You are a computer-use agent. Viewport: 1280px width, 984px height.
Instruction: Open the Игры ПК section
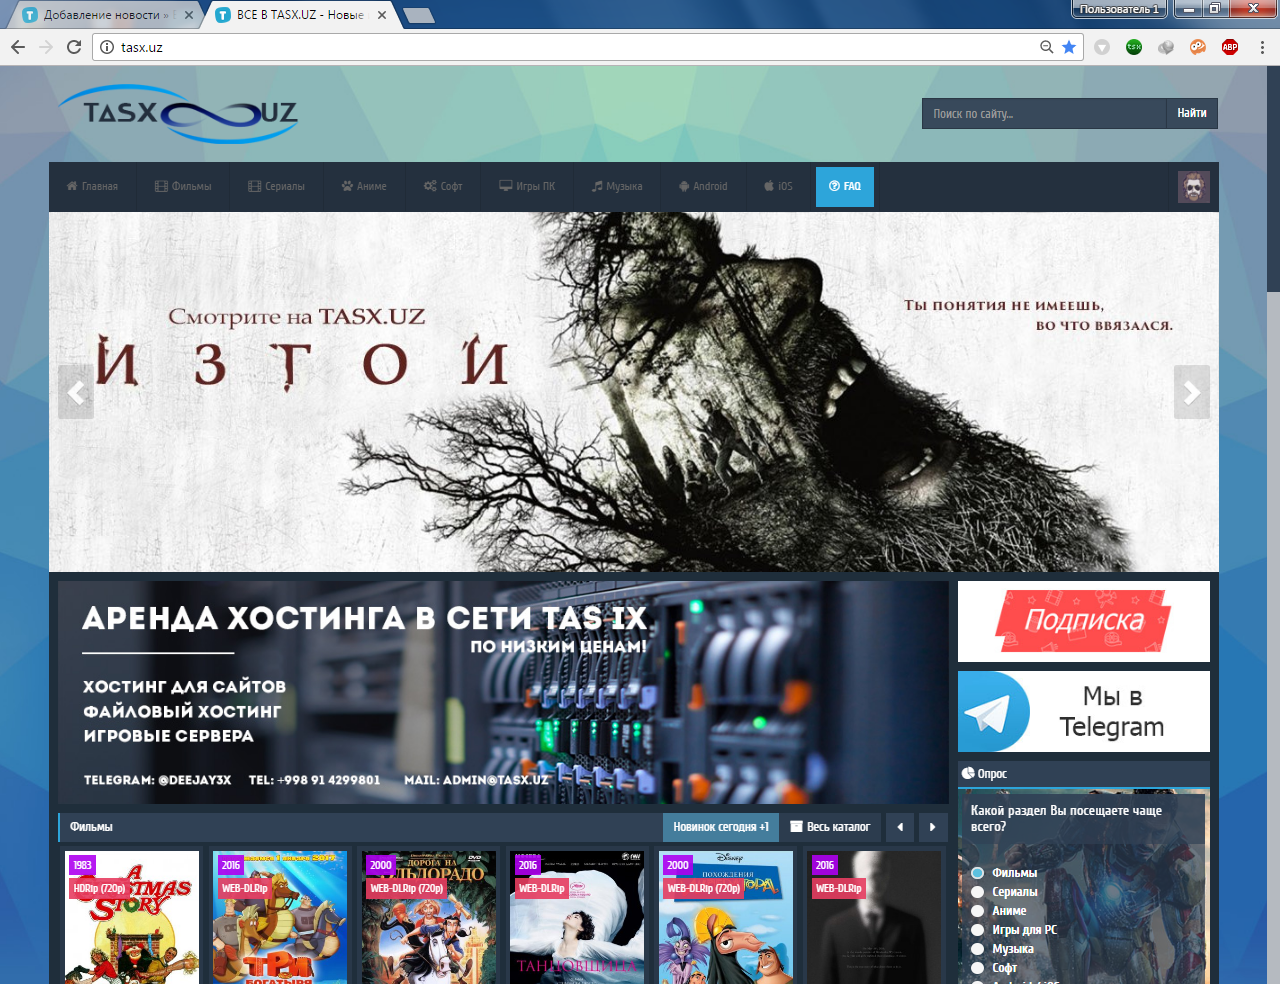point(527,187)
